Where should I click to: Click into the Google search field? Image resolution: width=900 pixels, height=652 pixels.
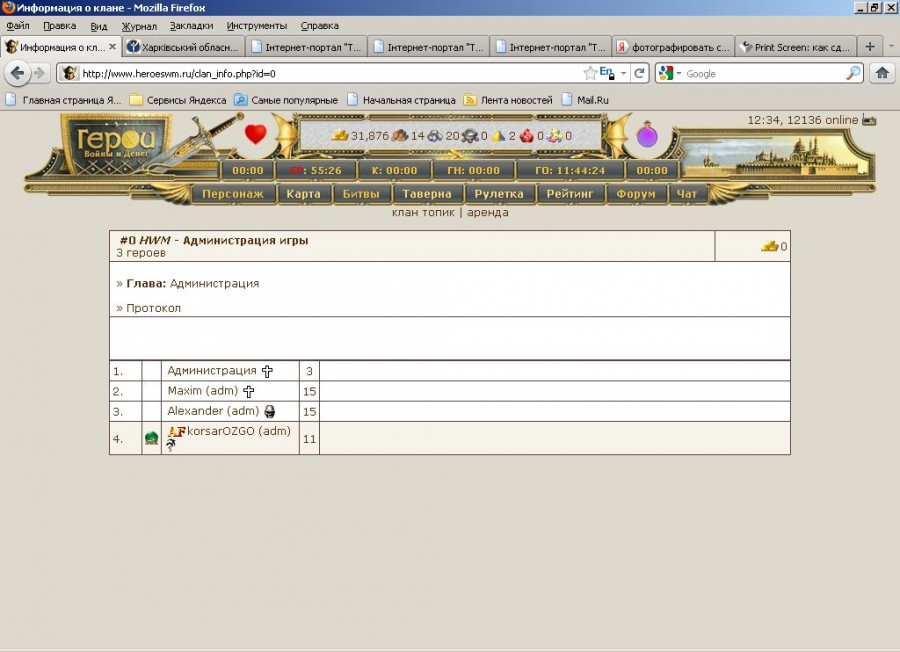pos(762,73)
